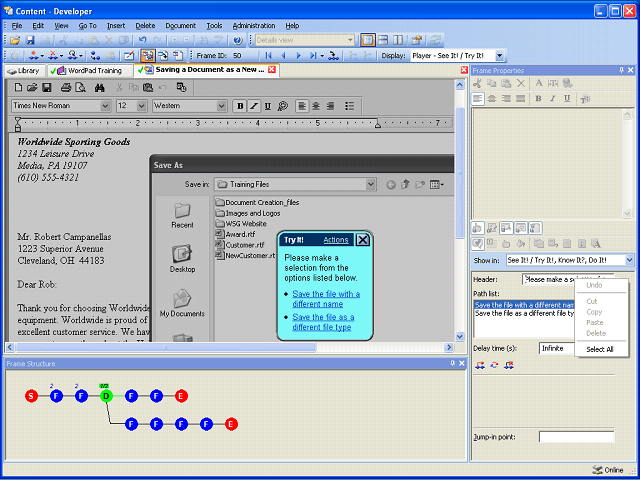Switch to the Library tab
This screenshot has width=640, height=480.
pyautogui.click(x=24, y=71)
